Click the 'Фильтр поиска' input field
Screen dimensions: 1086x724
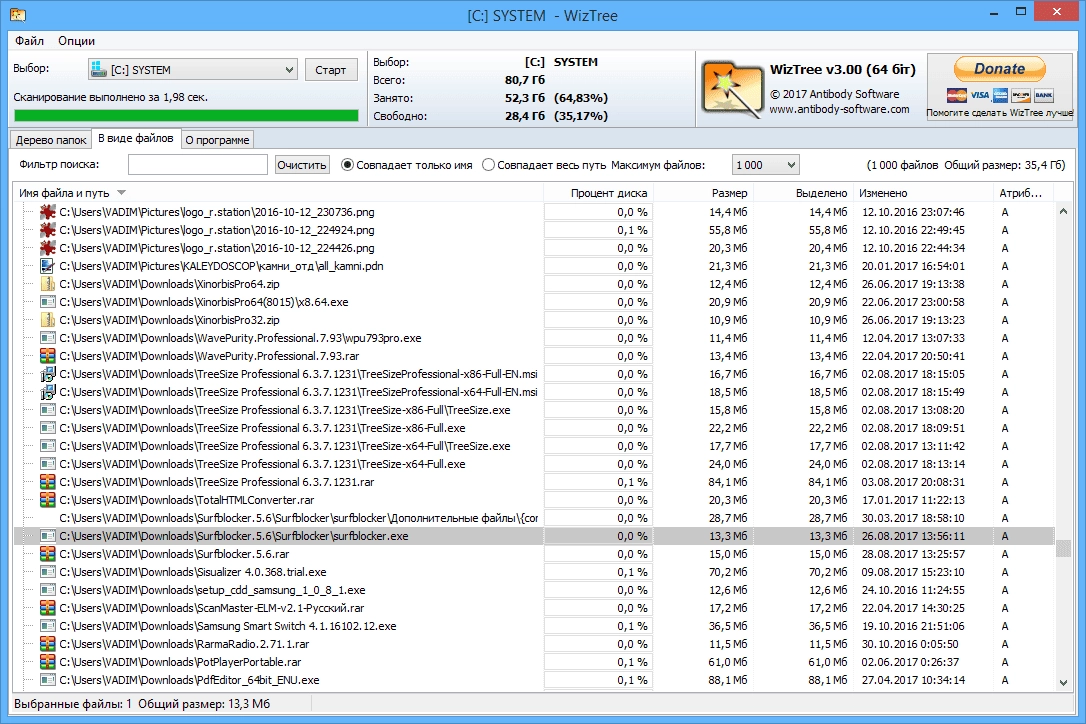[198, 165]
